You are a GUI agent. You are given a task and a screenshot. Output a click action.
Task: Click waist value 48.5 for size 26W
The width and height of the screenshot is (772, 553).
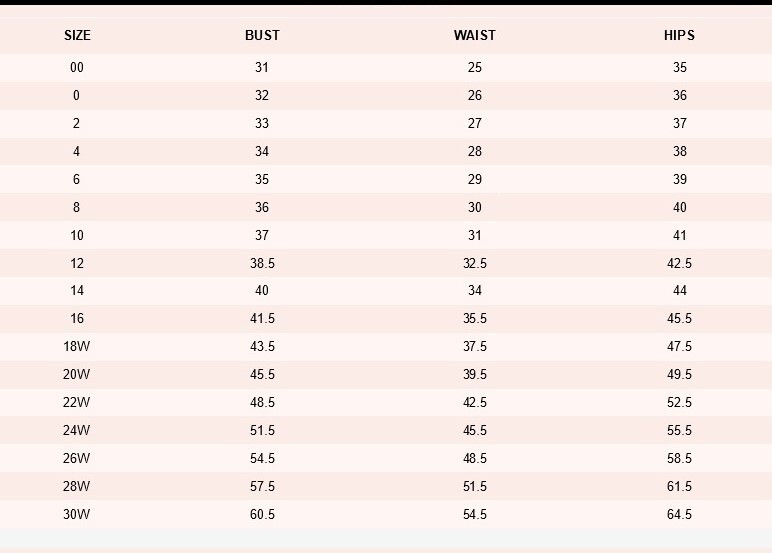click(x=475, y=459)
